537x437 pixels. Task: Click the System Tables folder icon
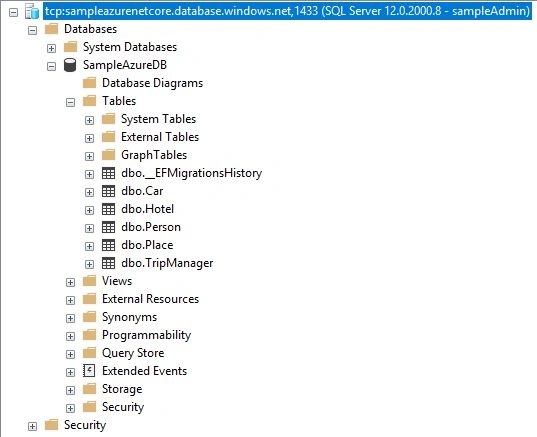click(x=109, y=119)
